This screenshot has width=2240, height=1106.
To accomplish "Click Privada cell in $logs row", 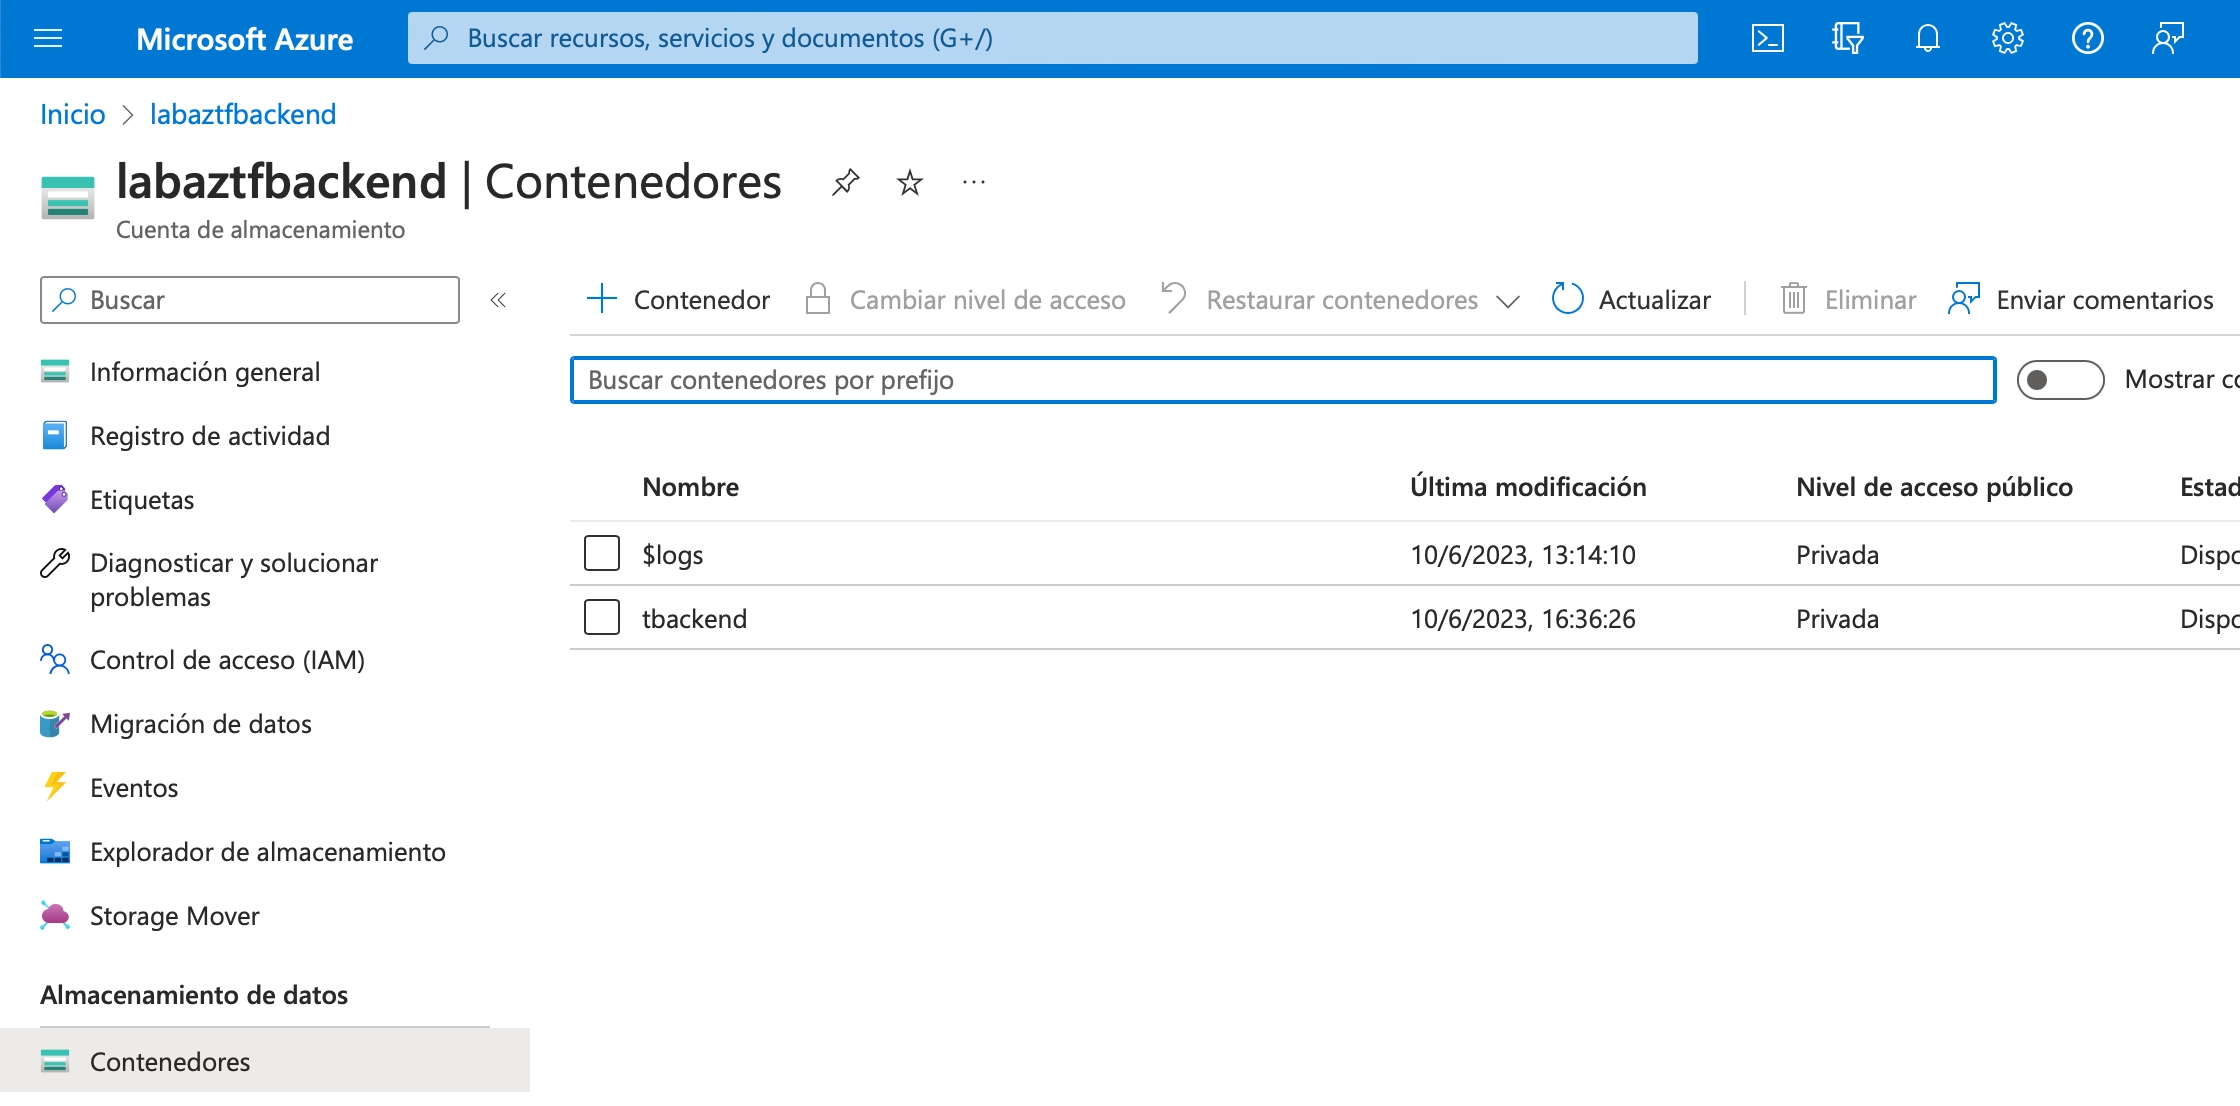I will coord(1837,554).
